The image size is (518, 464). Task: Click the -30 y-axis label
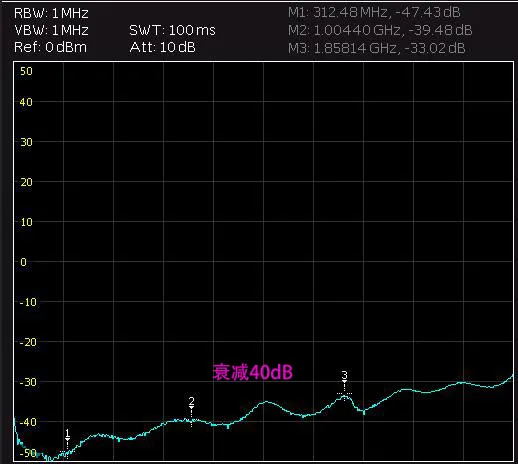pyautogui.click(x=28, y=382)
